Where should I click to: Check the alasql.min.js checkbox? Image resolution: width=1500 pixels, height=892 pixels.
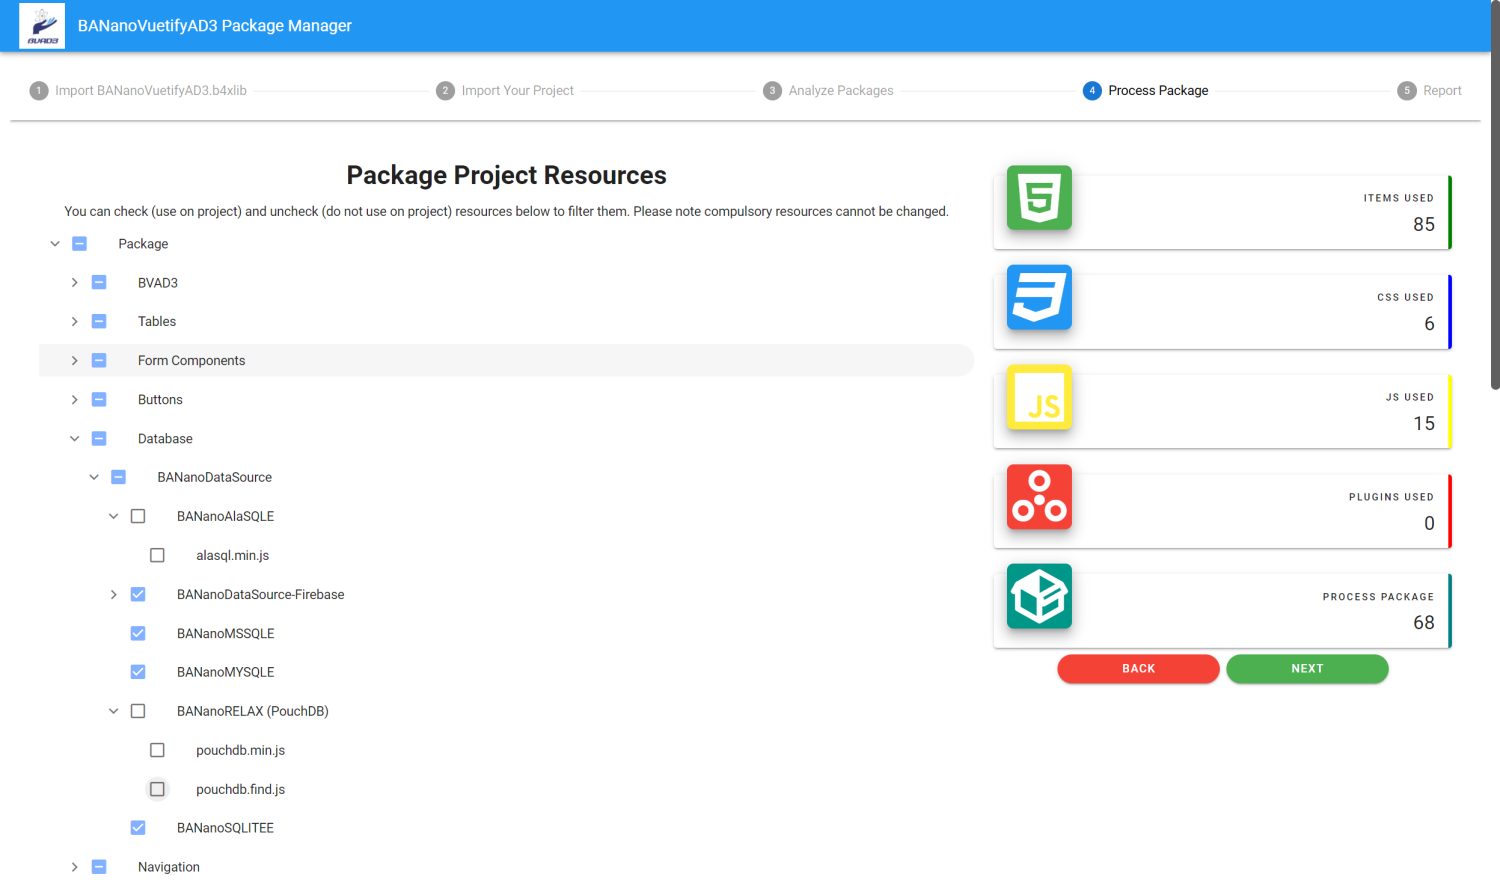tap(157, 556)
